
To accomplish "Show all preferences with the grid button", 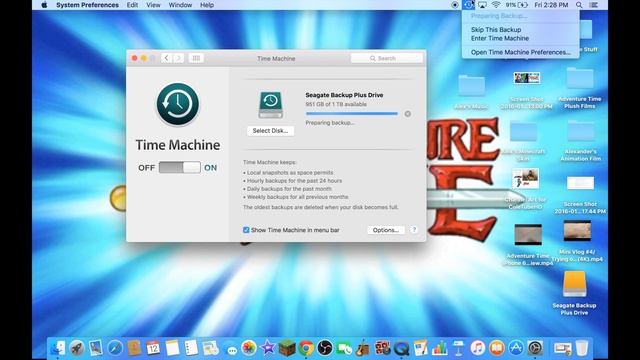I will [x=196, y=58].
